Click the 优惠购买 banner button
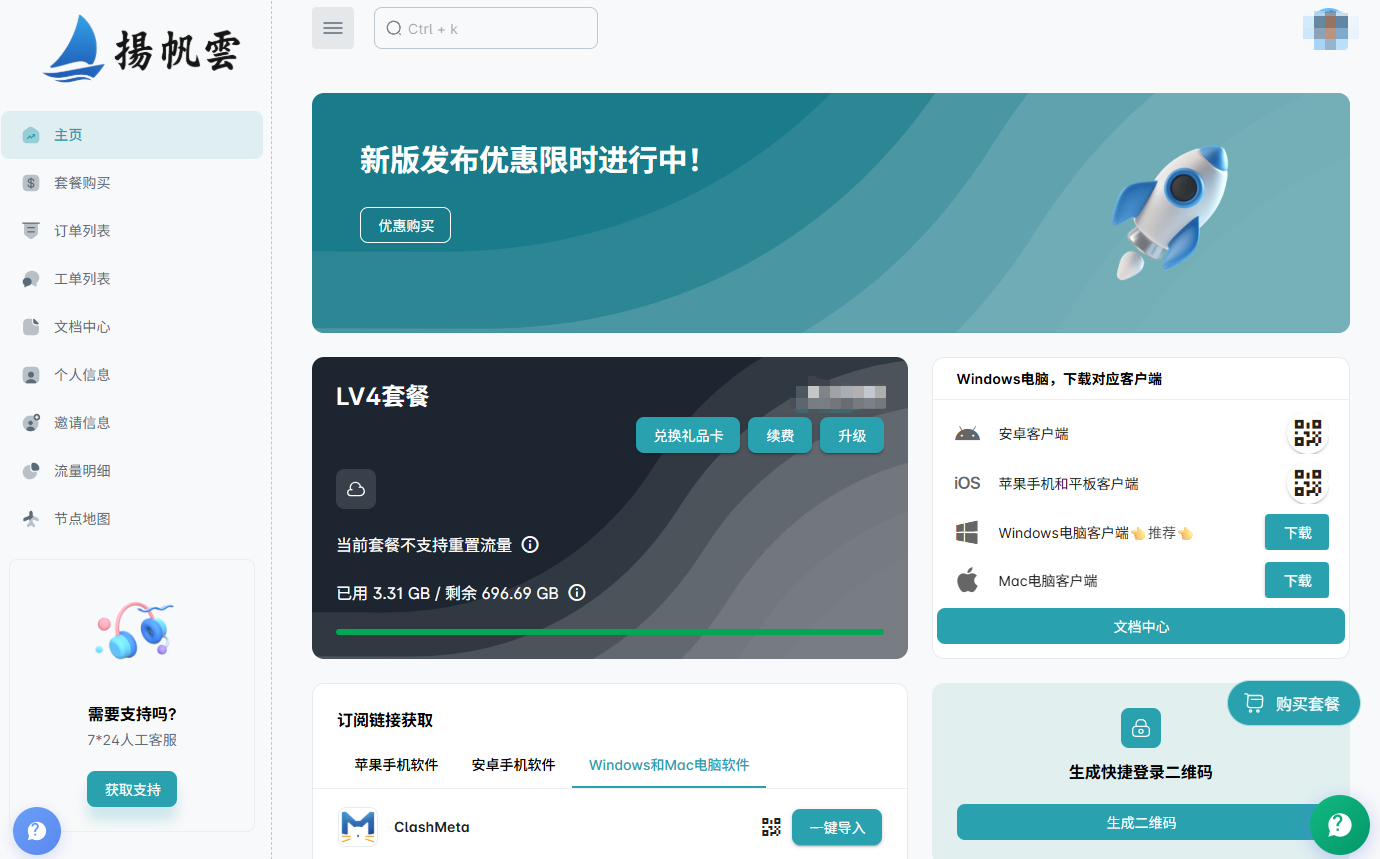1380x859 pixels. 405,224
